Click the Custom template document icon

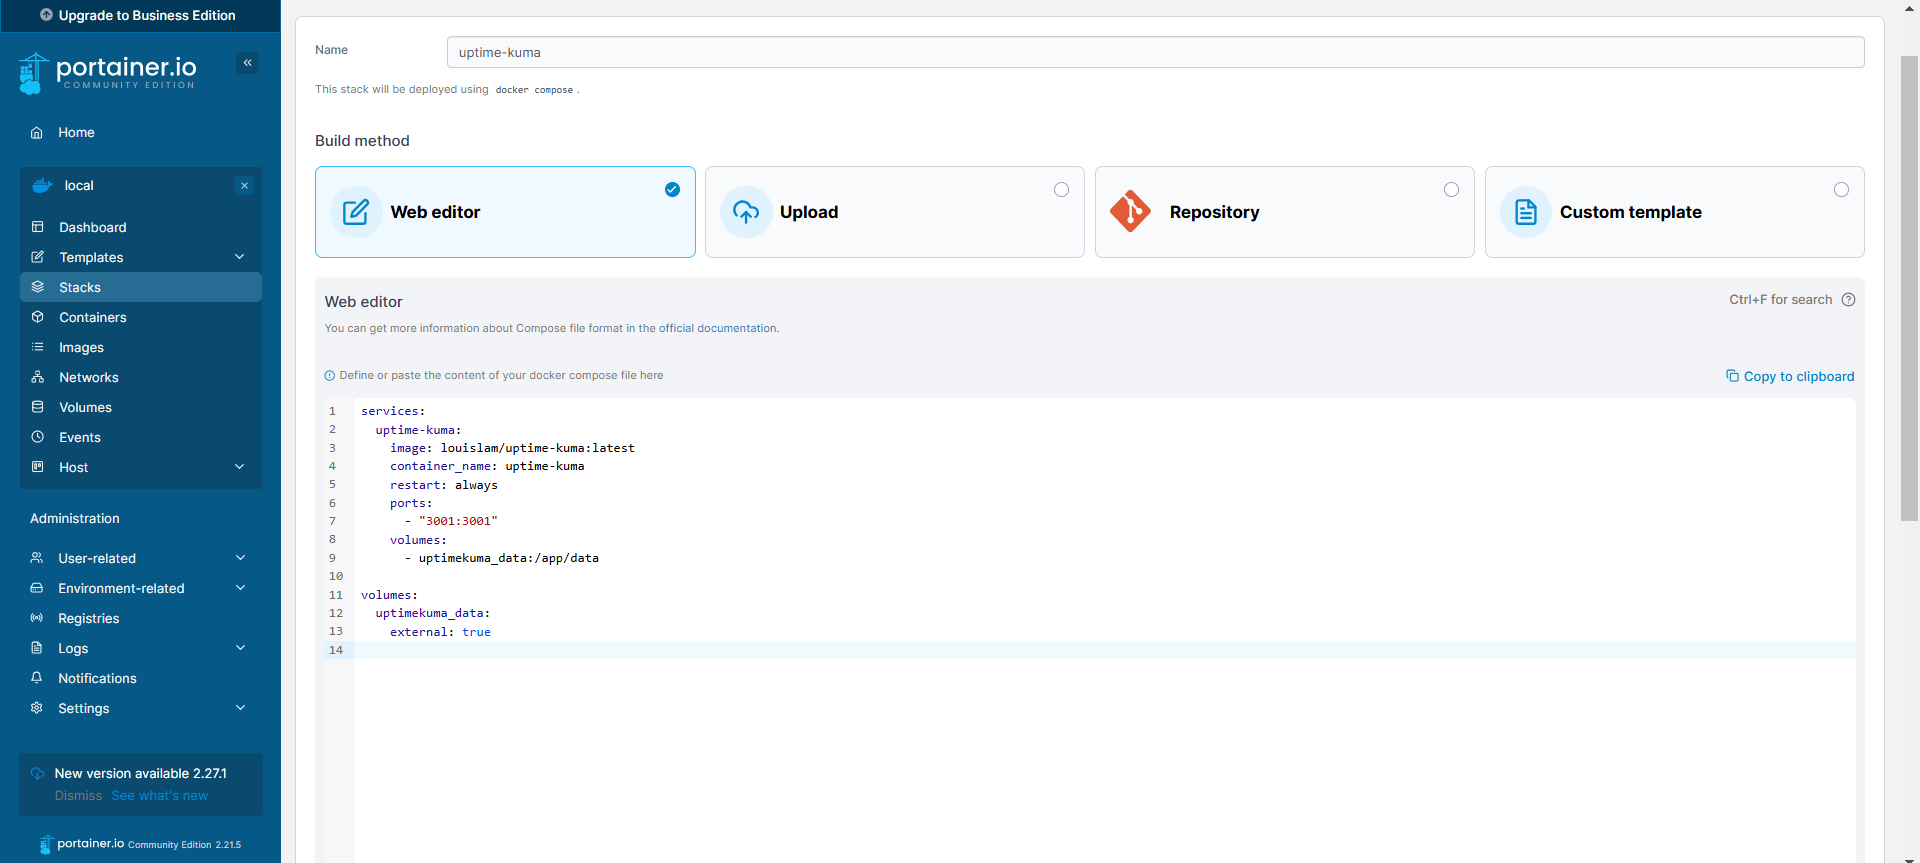click(1526, 212)
